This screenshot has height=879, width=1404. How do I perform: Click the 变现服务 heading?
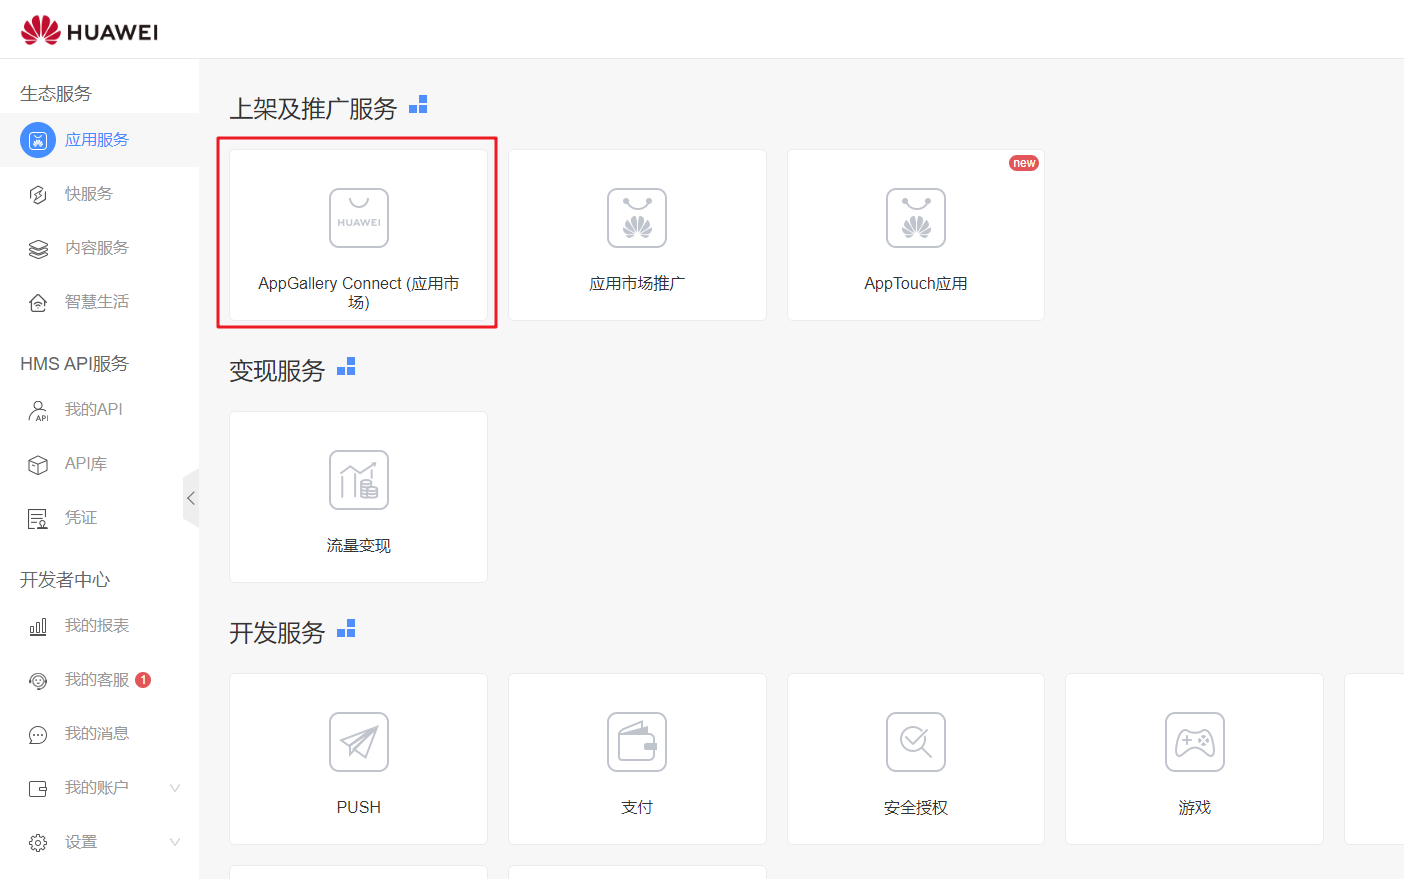pyautogui.click(x=277, y=371)
